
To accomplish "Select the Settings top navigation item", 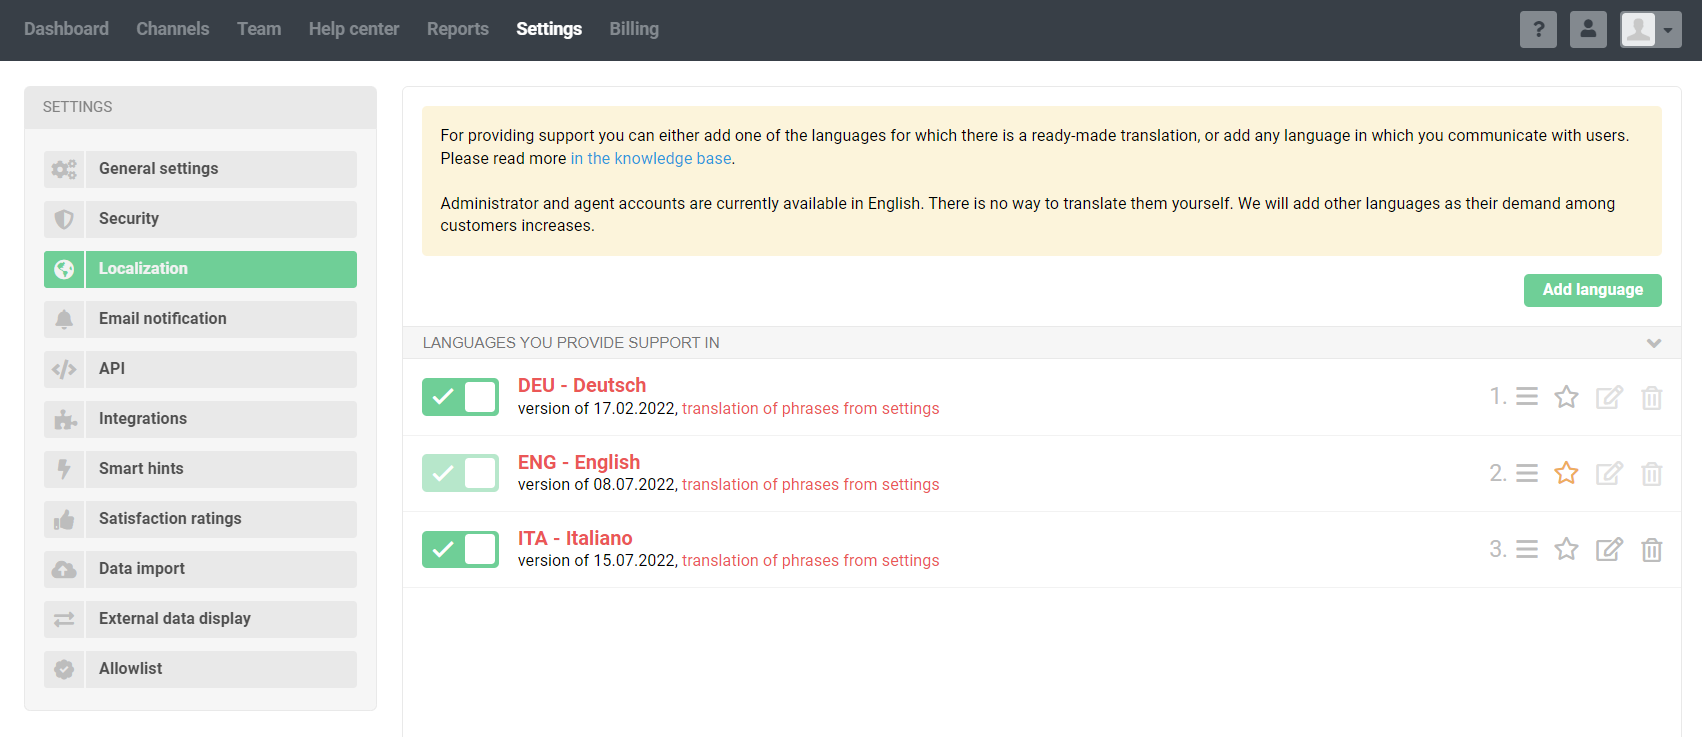I will tap(549, 29).
